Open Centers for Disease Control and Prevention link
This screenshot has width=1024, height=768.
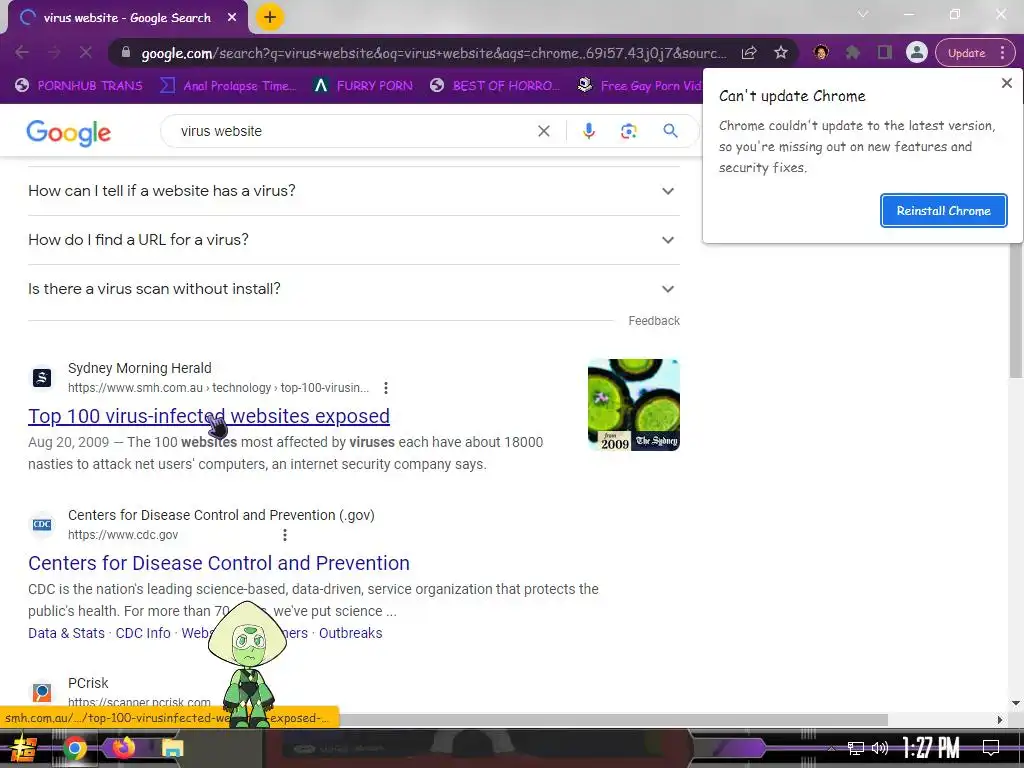[219, 563]
